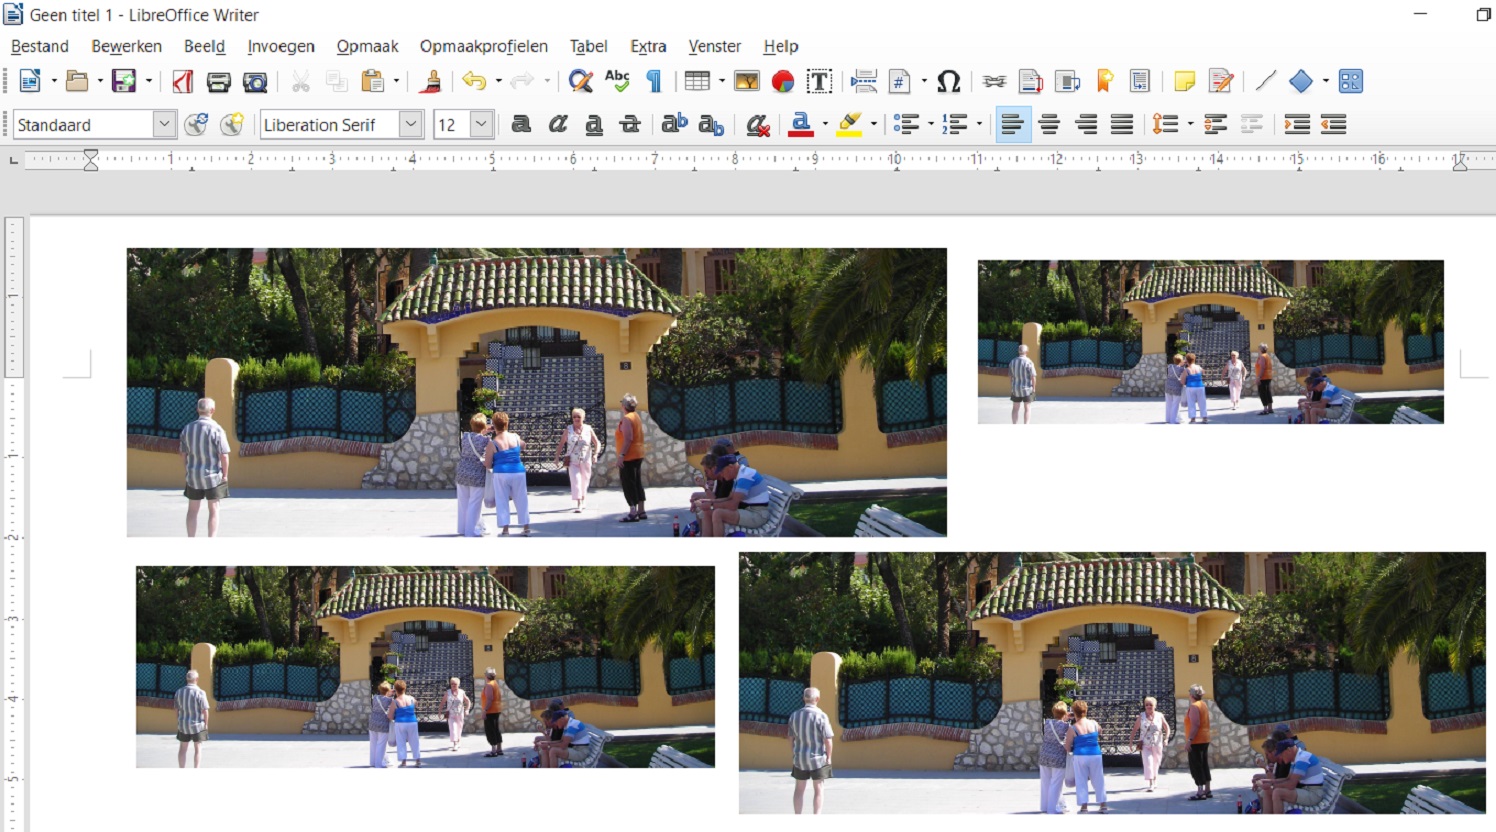Screen dimensions: 1496x832
Task: Insert special character Omega symbol
Action: tap(949, 82)
